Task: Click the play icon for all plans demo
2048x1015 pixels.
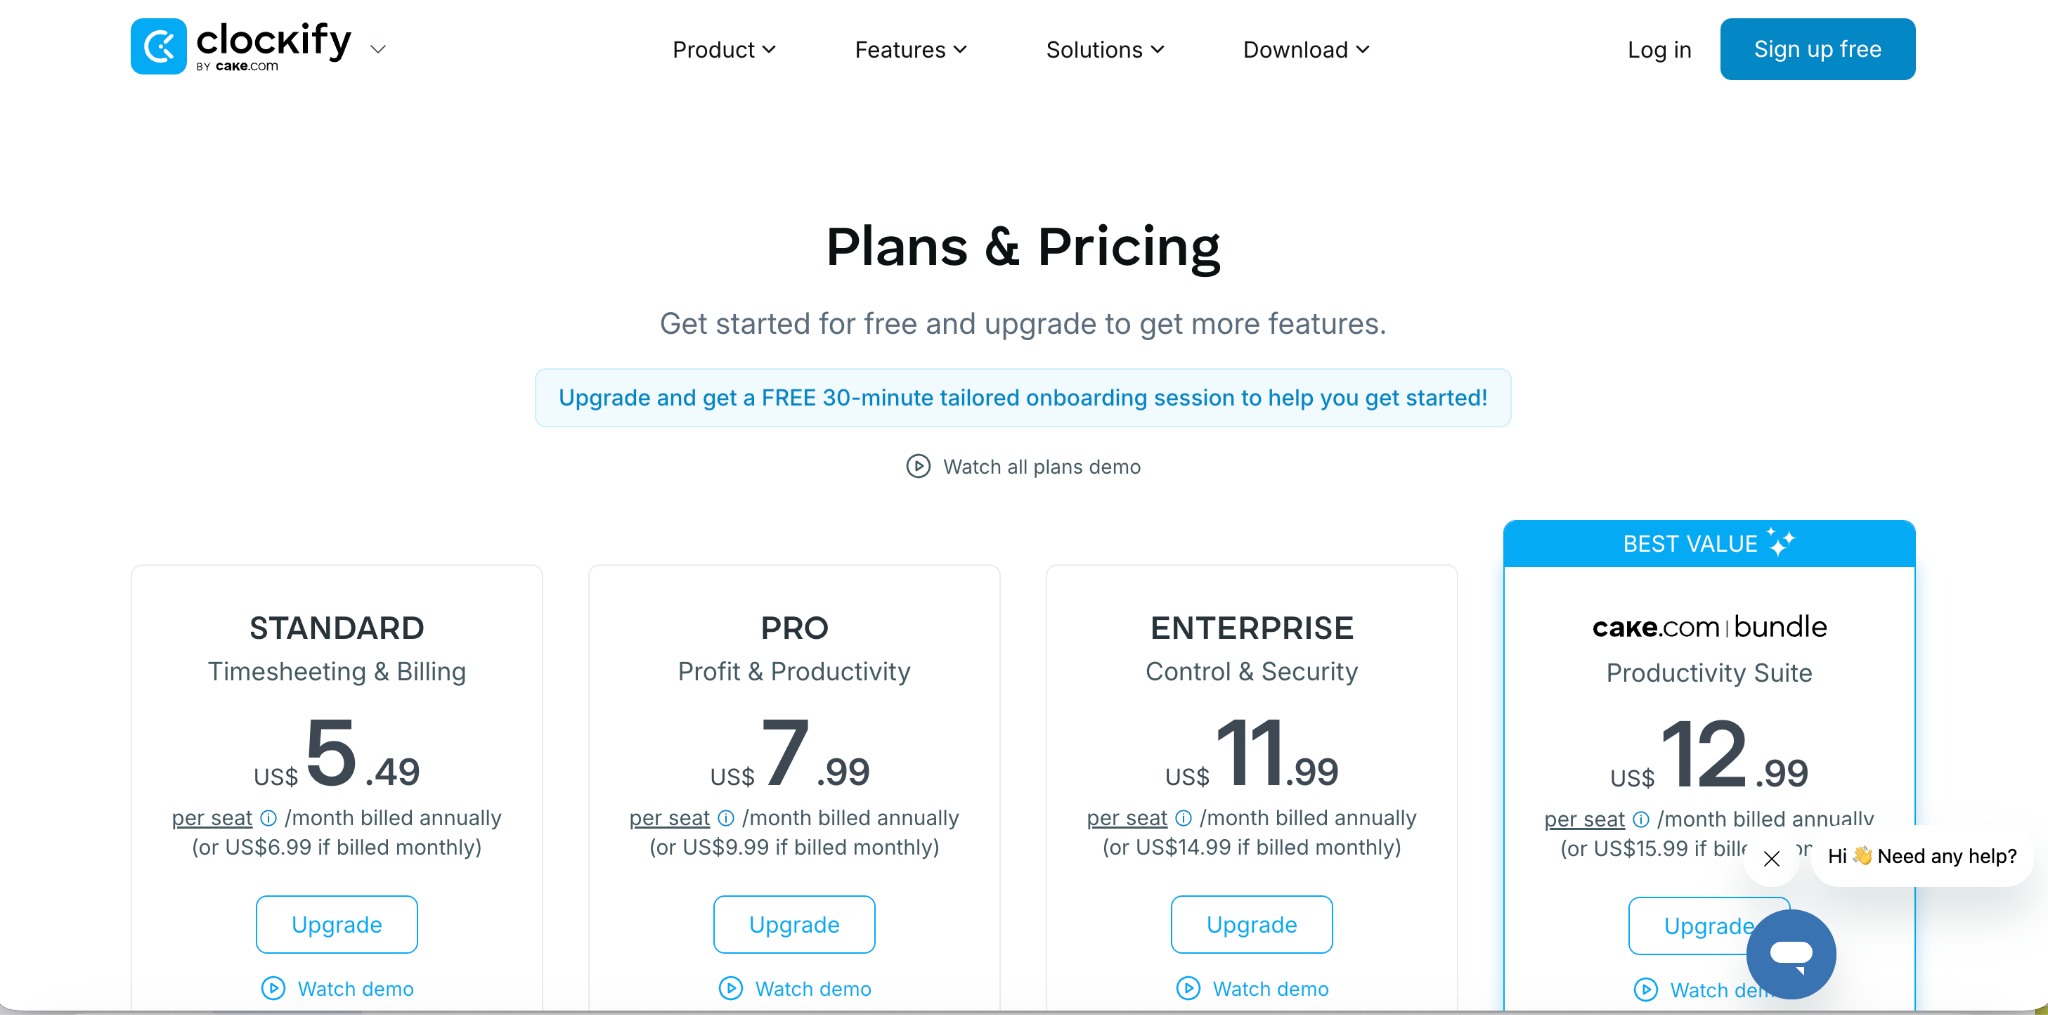Action: [x=918, y=466]
